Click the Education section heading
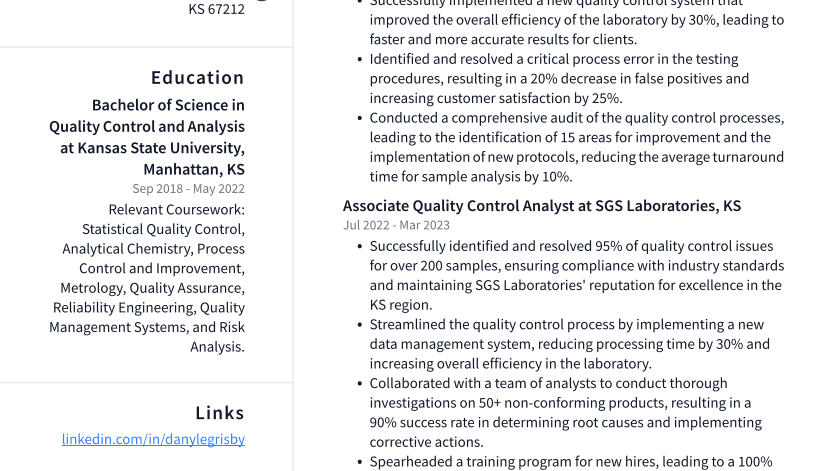This screenshot has height=471, width=833. [197, 78]
